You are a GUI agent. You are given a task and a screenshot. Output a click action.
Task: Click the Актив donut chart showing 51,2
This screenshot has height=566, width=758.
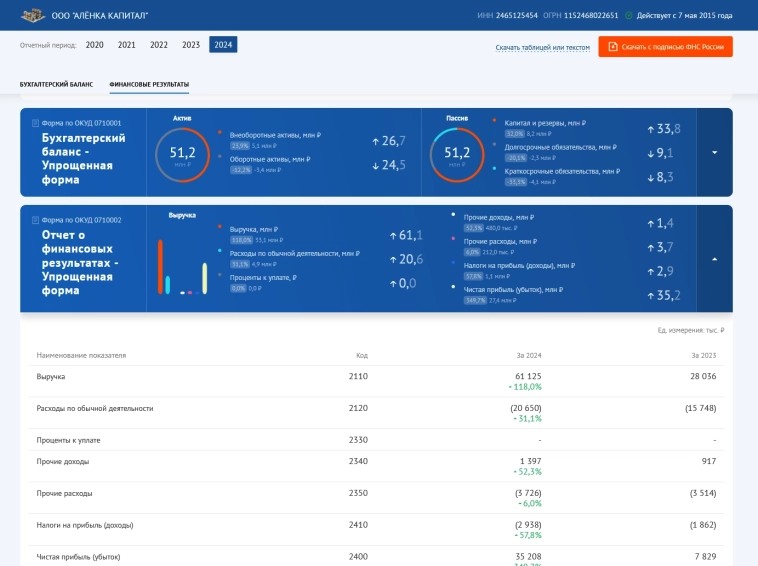pos(182,154)
